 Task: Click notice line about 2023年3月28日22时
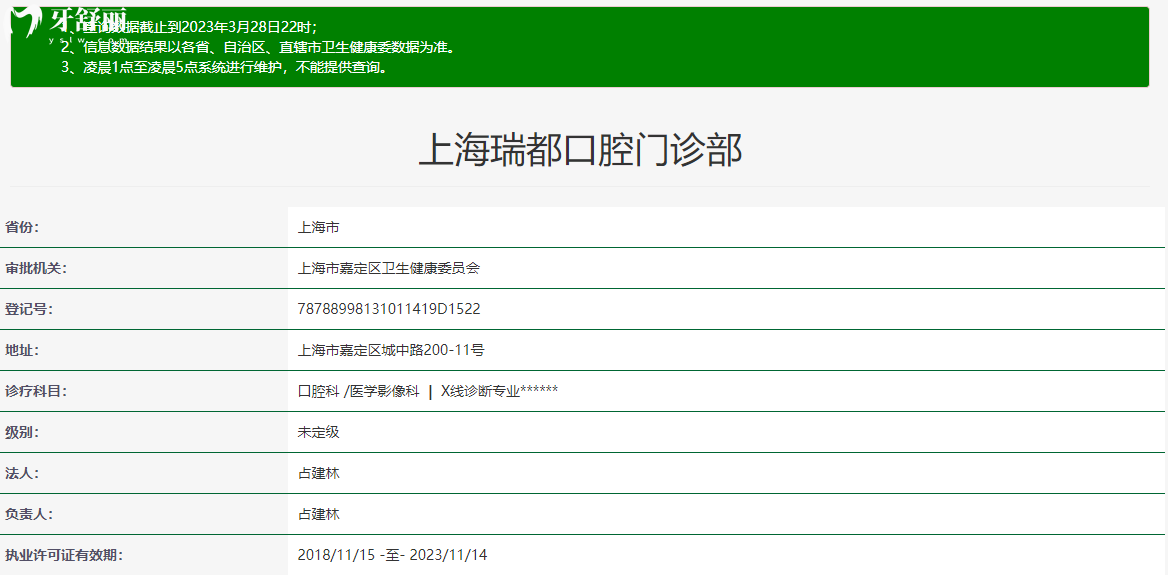coord(190,28)
